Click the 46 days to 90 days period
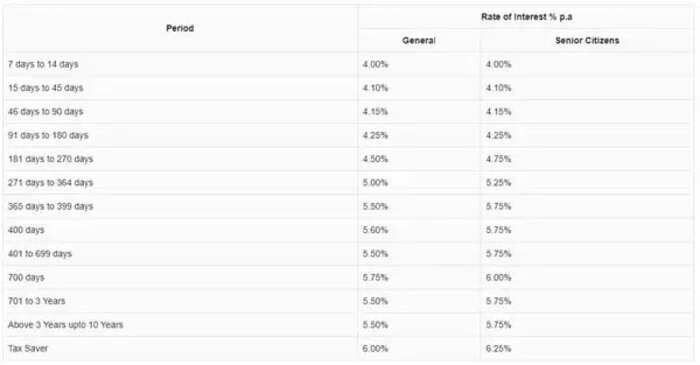 [x=46, y=112]
